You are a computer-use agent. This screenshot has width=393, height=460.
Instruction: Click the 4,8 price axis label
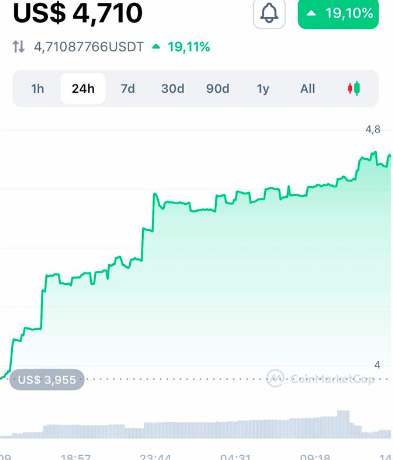373,129
